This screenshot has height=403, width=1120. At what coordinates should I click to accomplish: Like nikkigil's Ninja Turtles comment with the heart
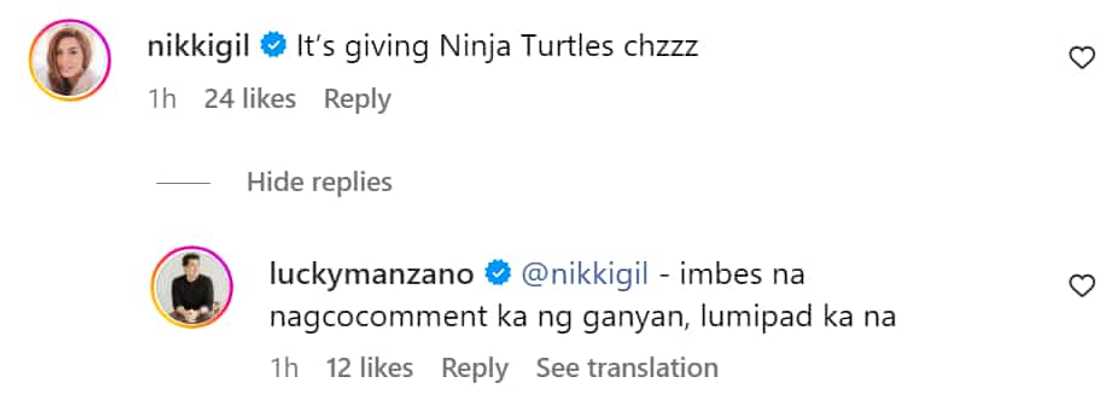click(1082, 59)
